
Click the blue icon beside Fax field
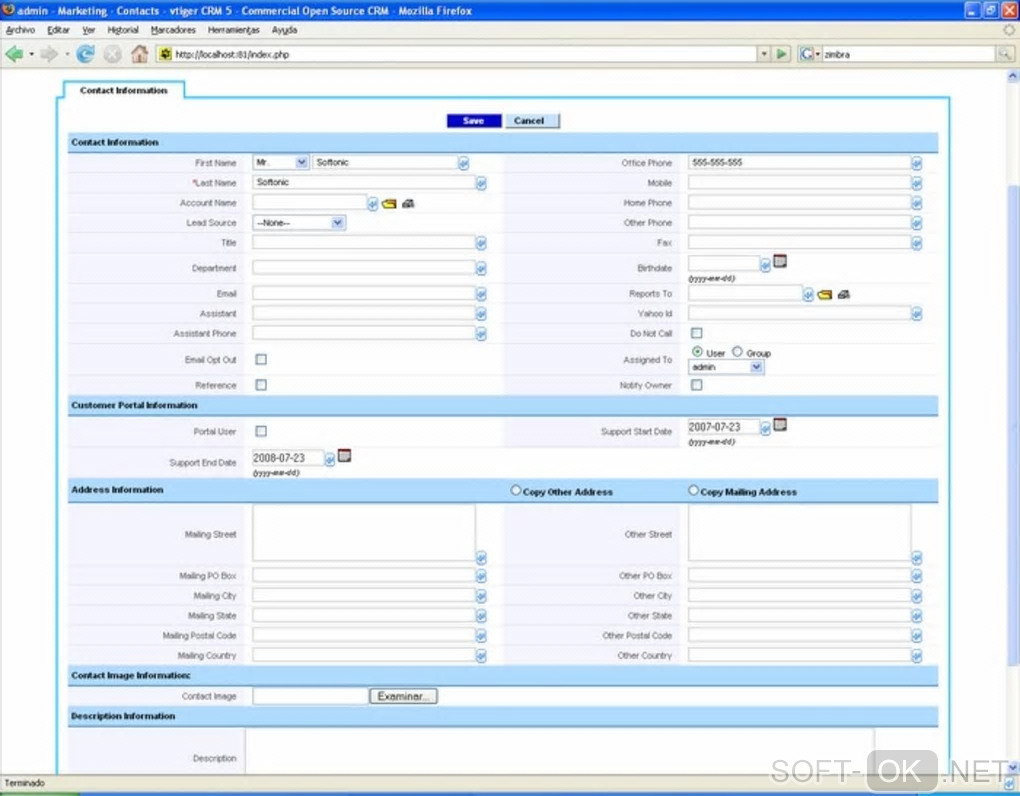click(917, 243)
